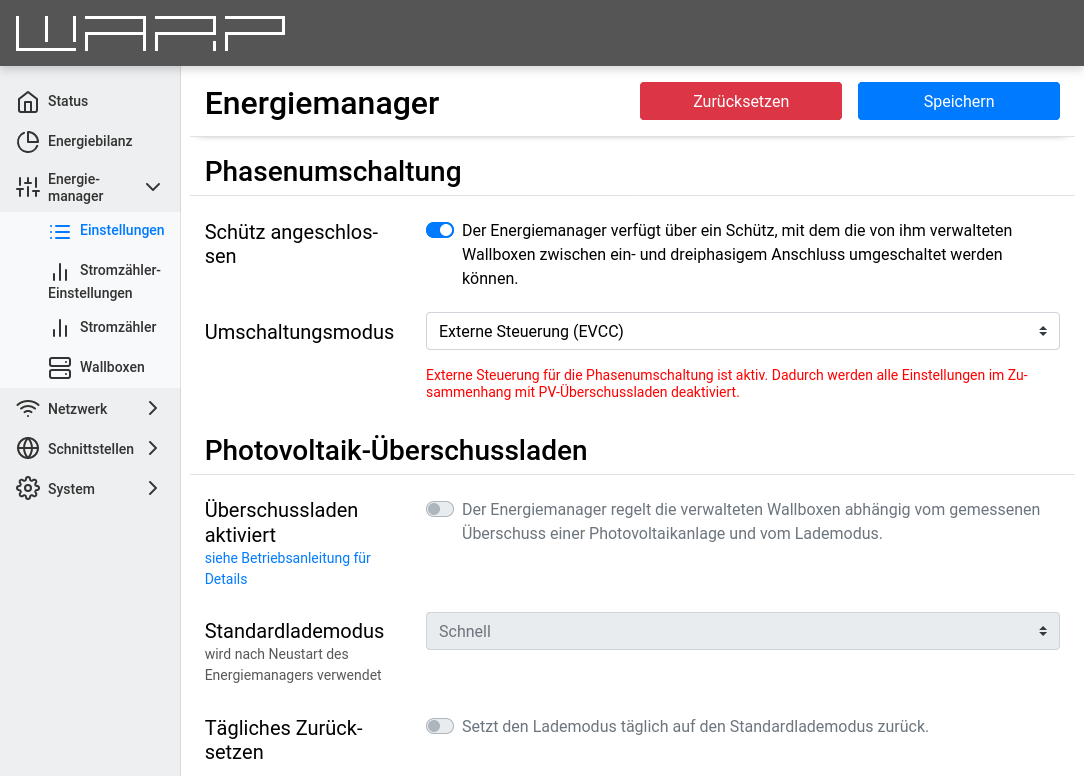Expand the Netzwerk menu section
Image resolution: width=1084 pixels, height=776 pixels.
click(152, 408)
